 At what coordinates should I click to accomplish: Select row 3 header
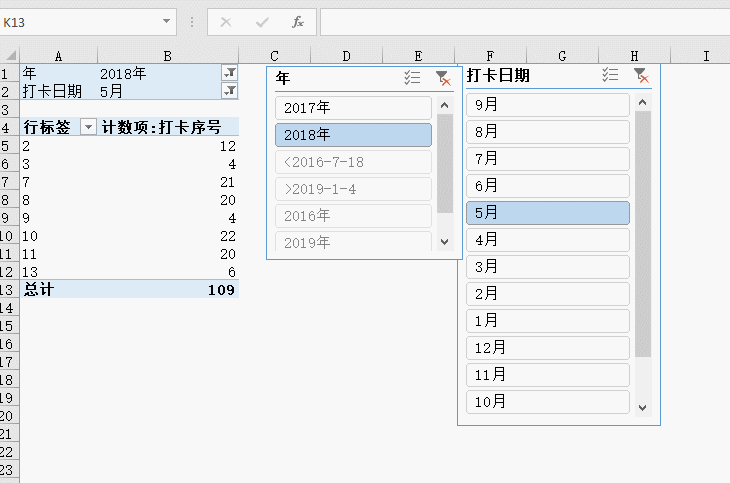(x=9, y=109)
